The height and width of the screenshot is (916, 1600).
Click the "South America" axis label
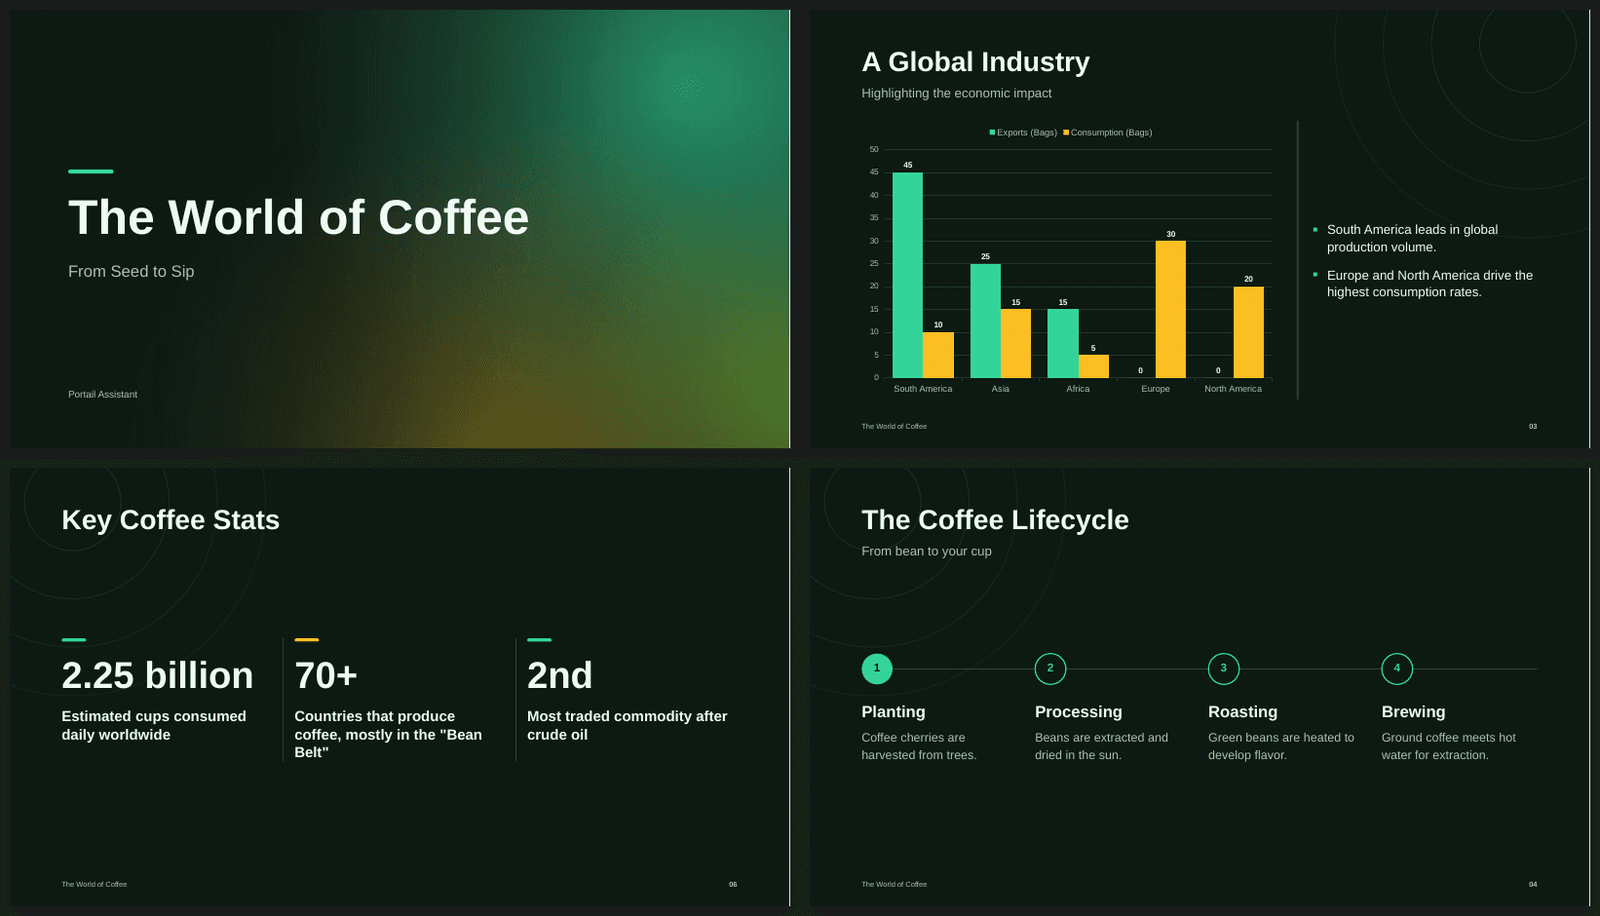pos(923,389)
